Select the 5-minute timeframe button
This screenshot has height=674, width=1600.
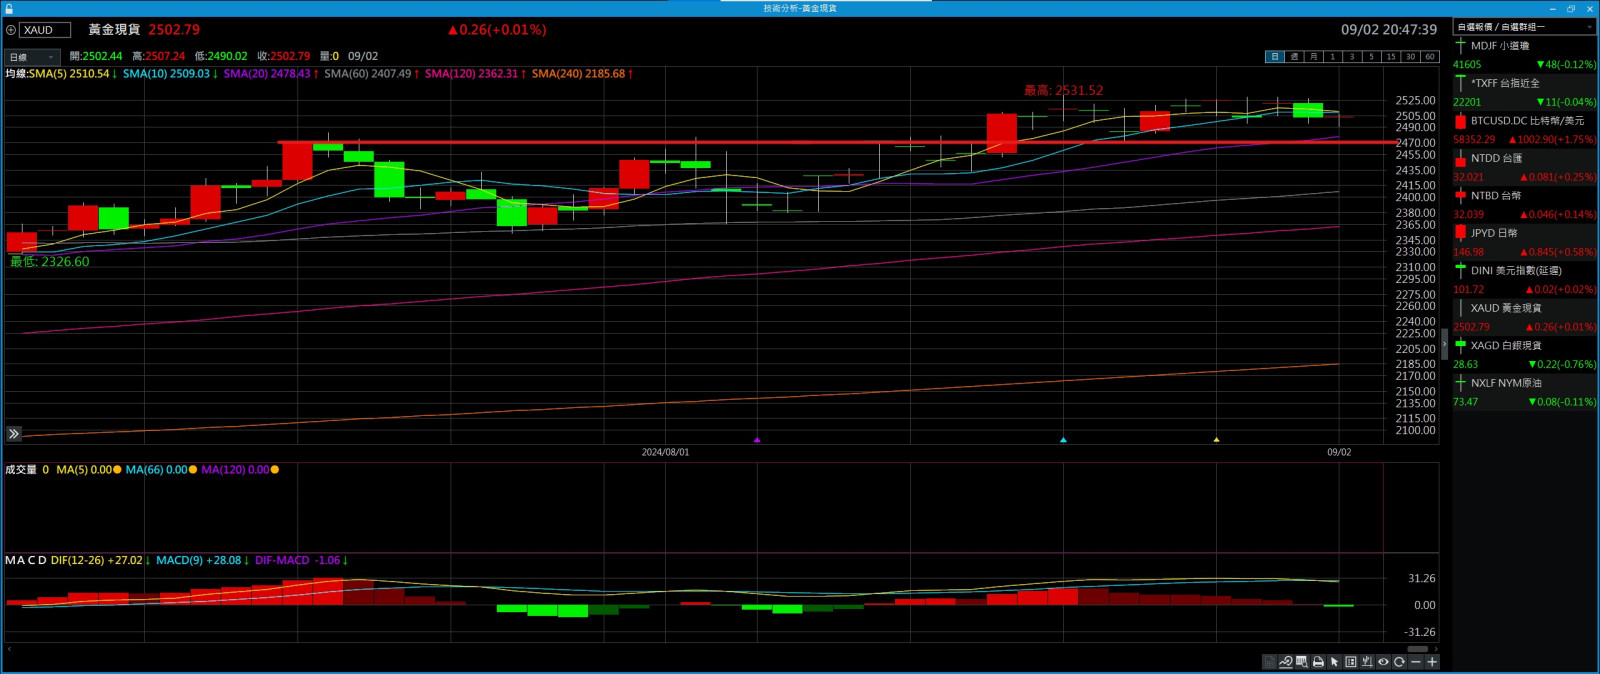pos(1371,57)
